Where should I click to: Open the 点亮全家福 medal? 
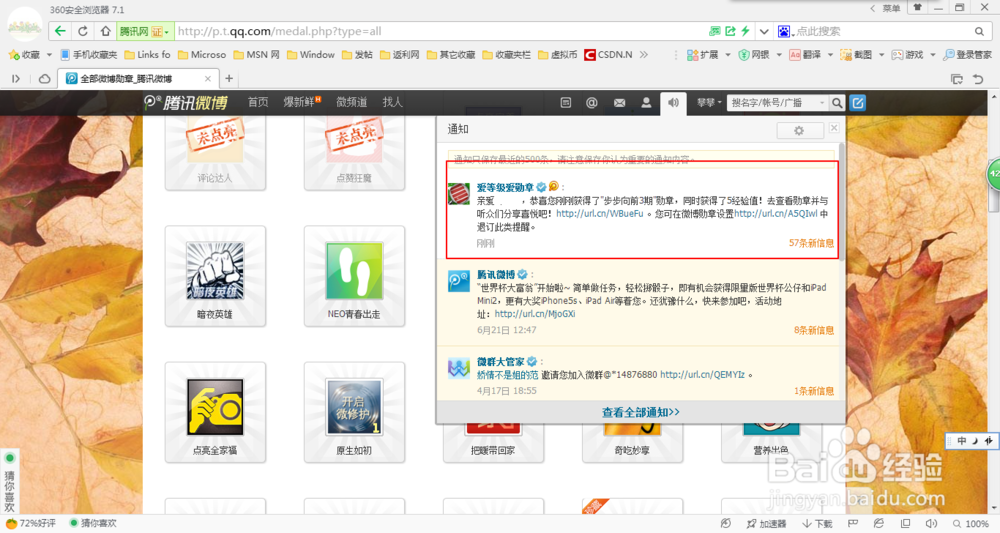215,412
